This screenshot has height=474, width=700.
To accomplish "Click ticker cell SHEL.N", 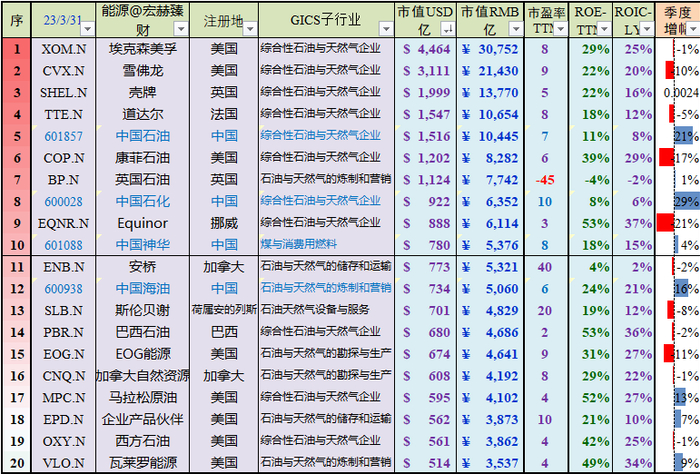I will click(63, 93).
